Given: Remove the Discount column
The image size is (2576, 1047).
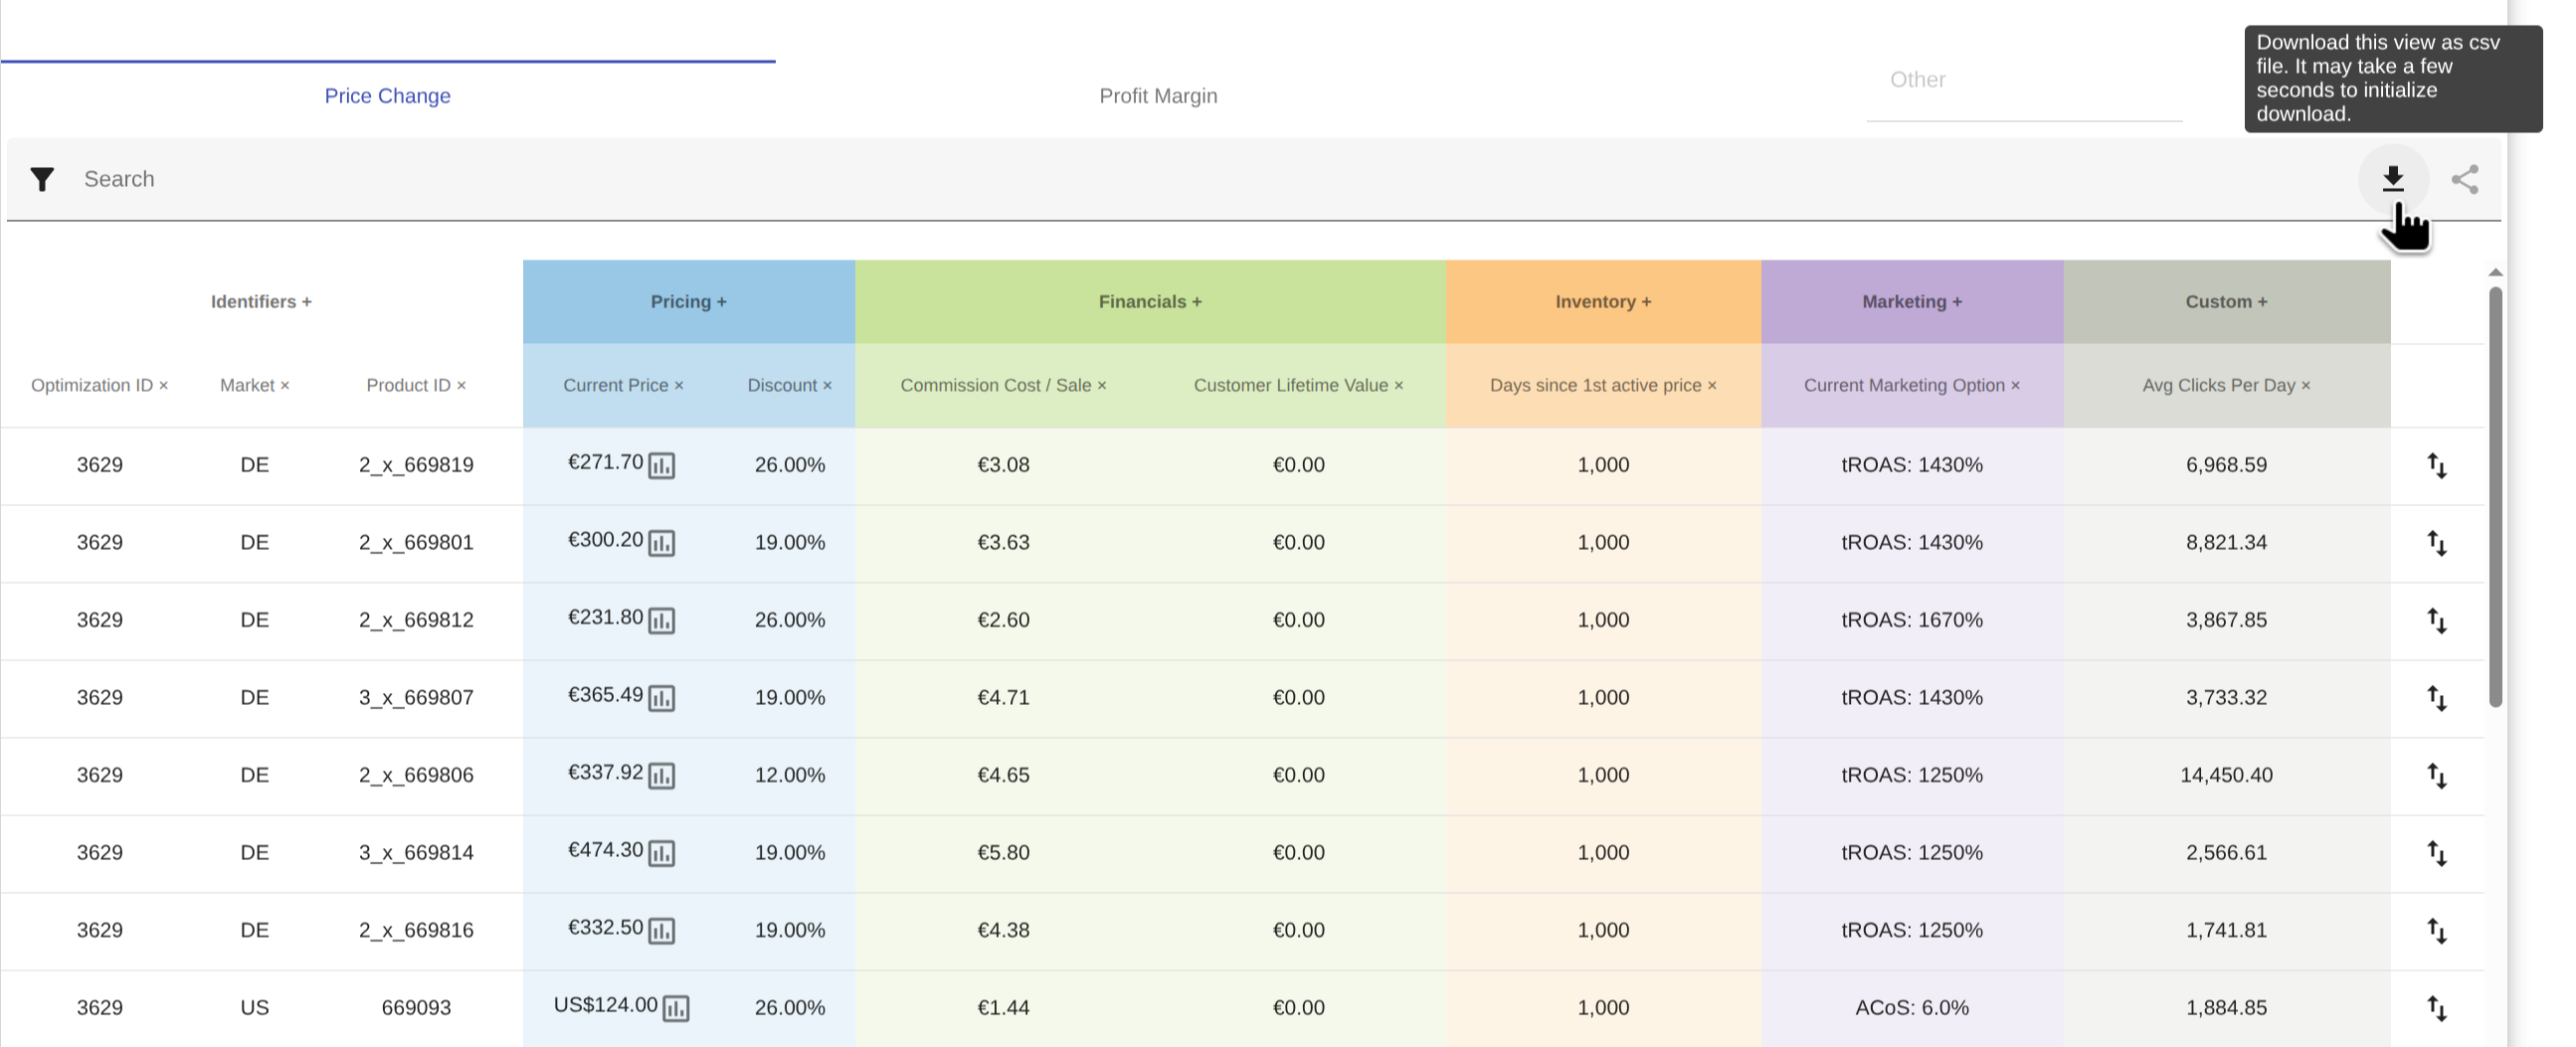Looking at the screenshot, I should 827,386.
